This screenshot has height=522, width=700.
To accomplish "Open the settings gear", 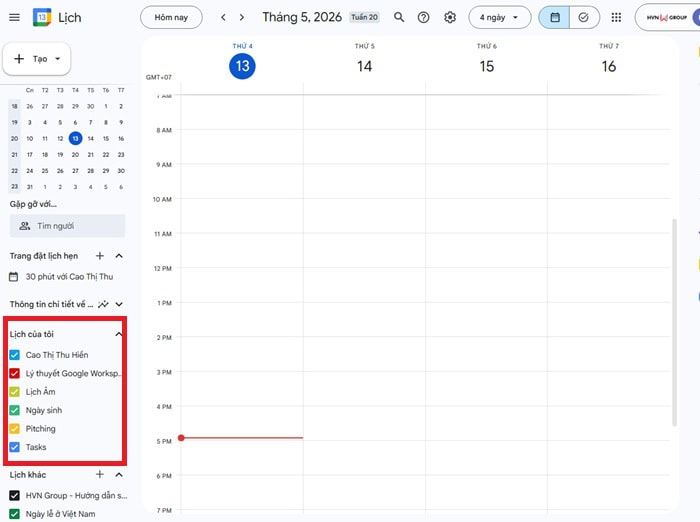I will pos(450,17).
